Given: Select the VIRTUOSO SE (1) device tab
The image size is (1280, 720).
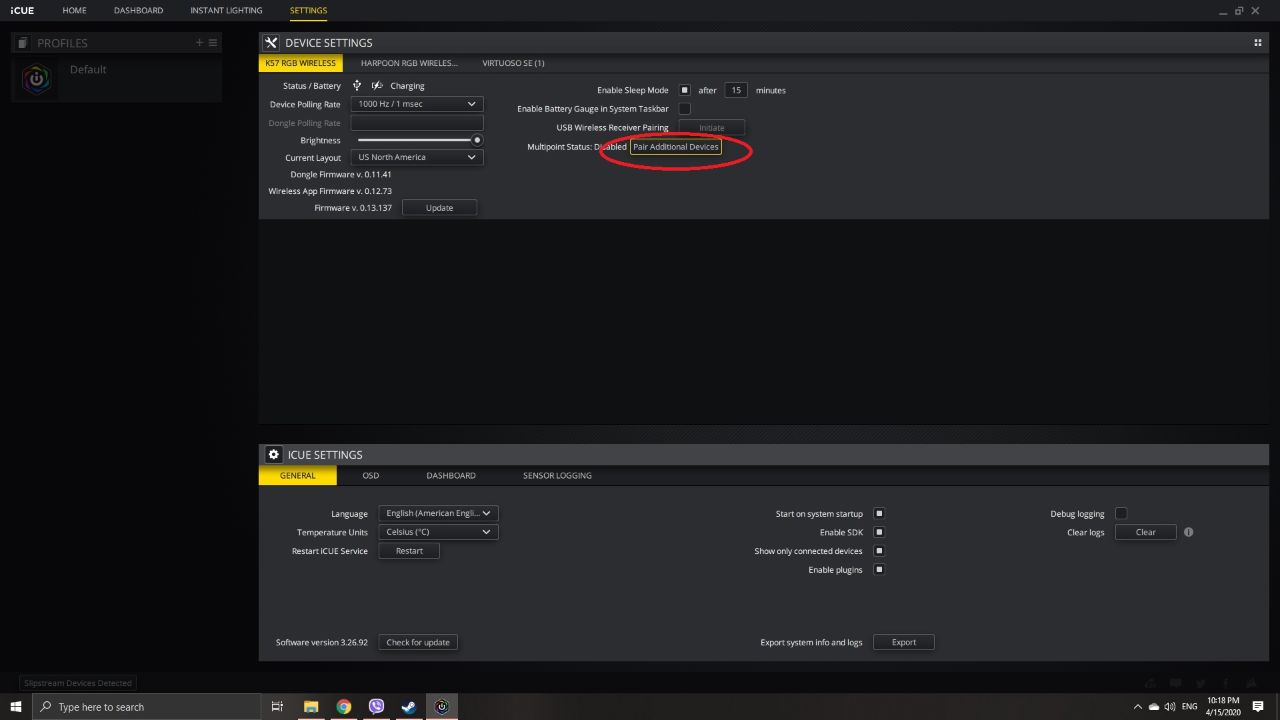Looking at the screenshot, I should (x=513, y=62).
